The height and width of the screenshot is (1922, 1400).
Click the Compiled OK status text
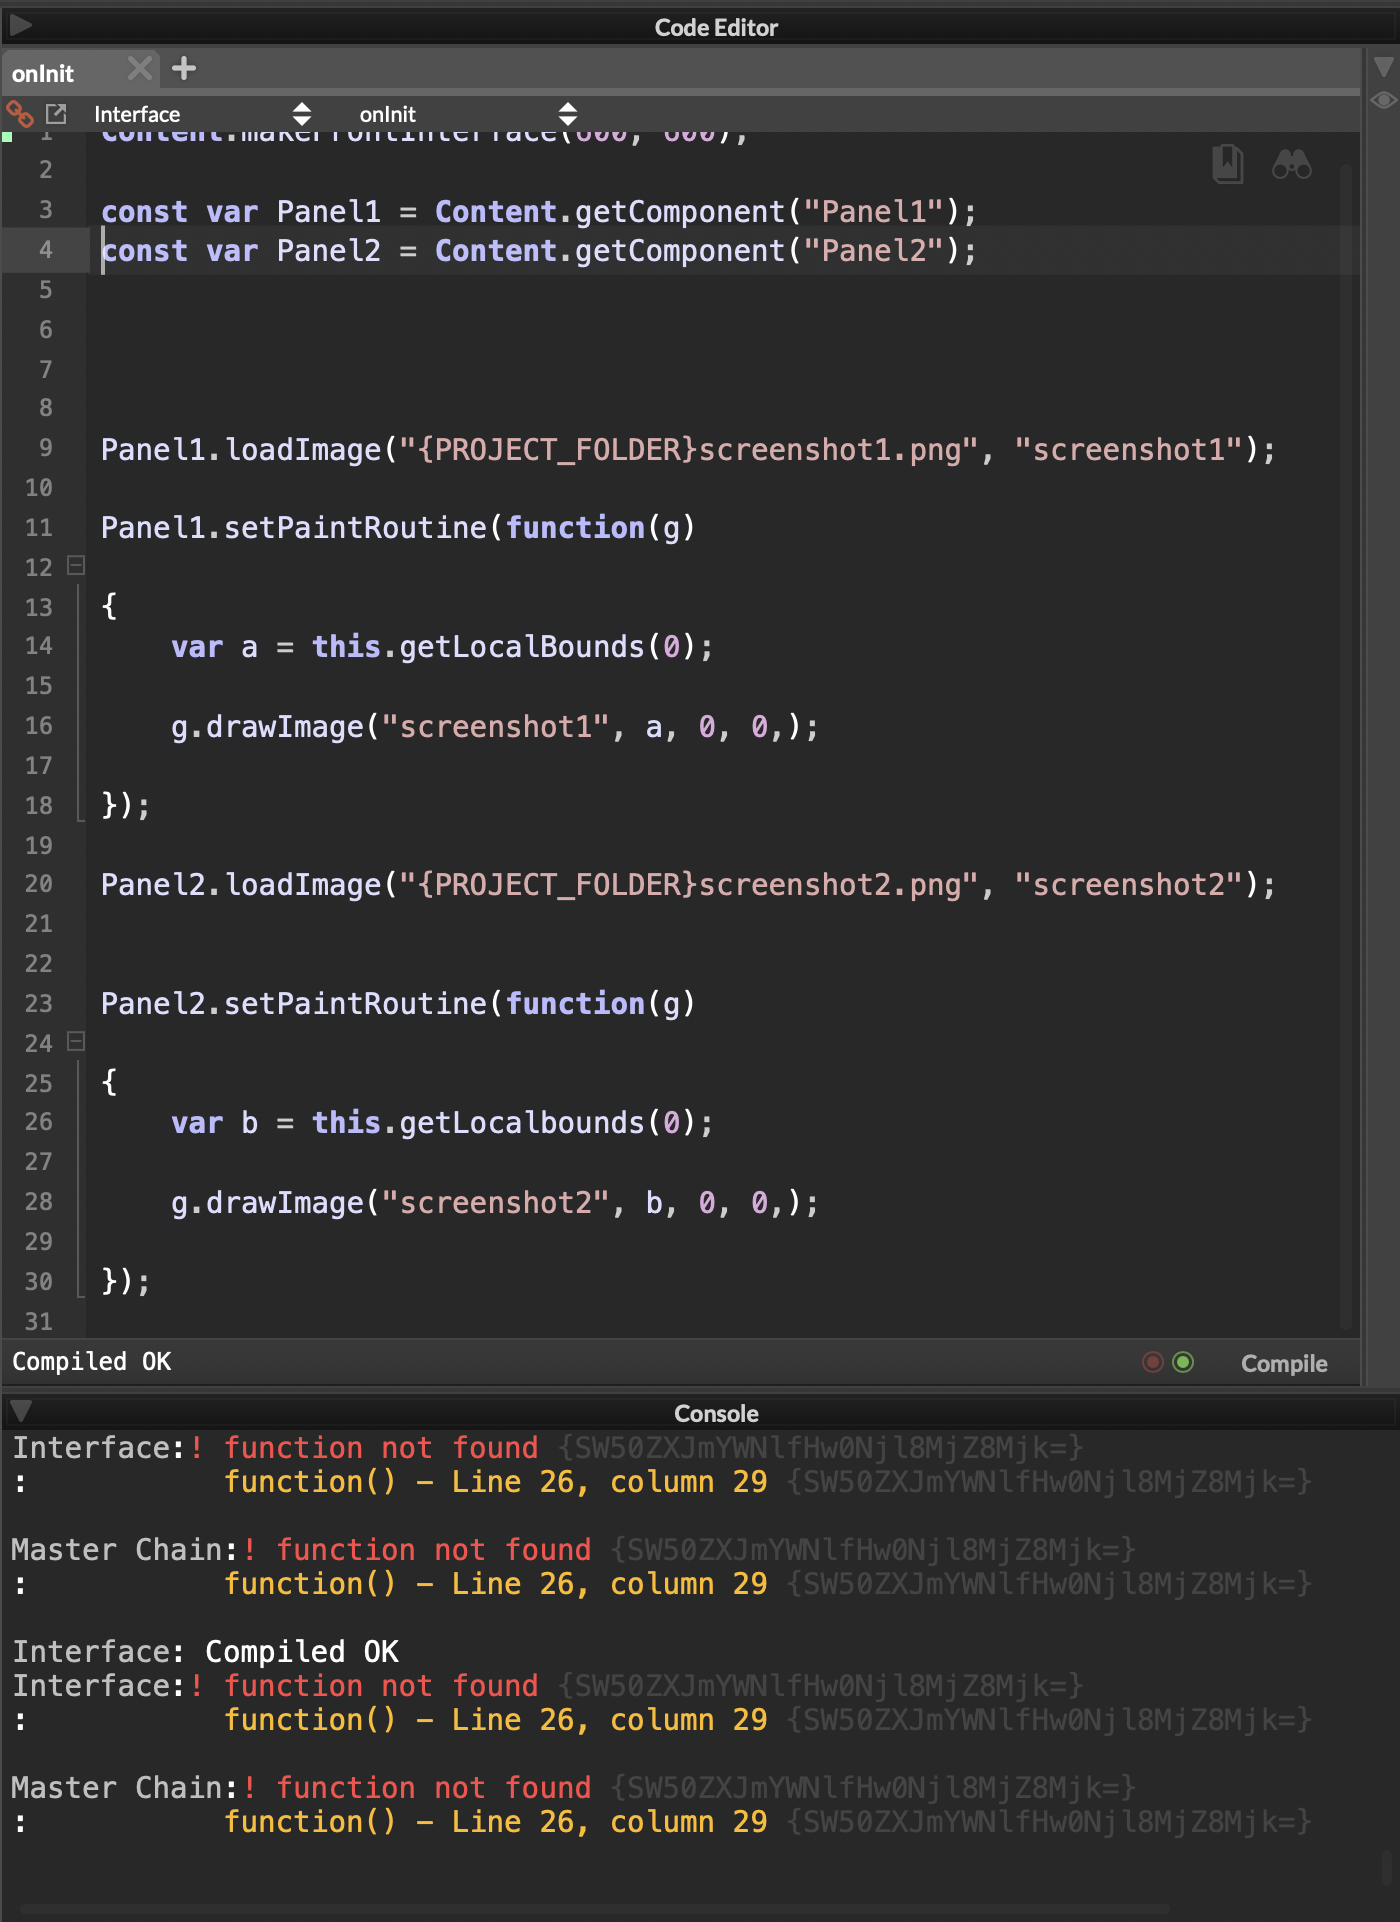91,1362
